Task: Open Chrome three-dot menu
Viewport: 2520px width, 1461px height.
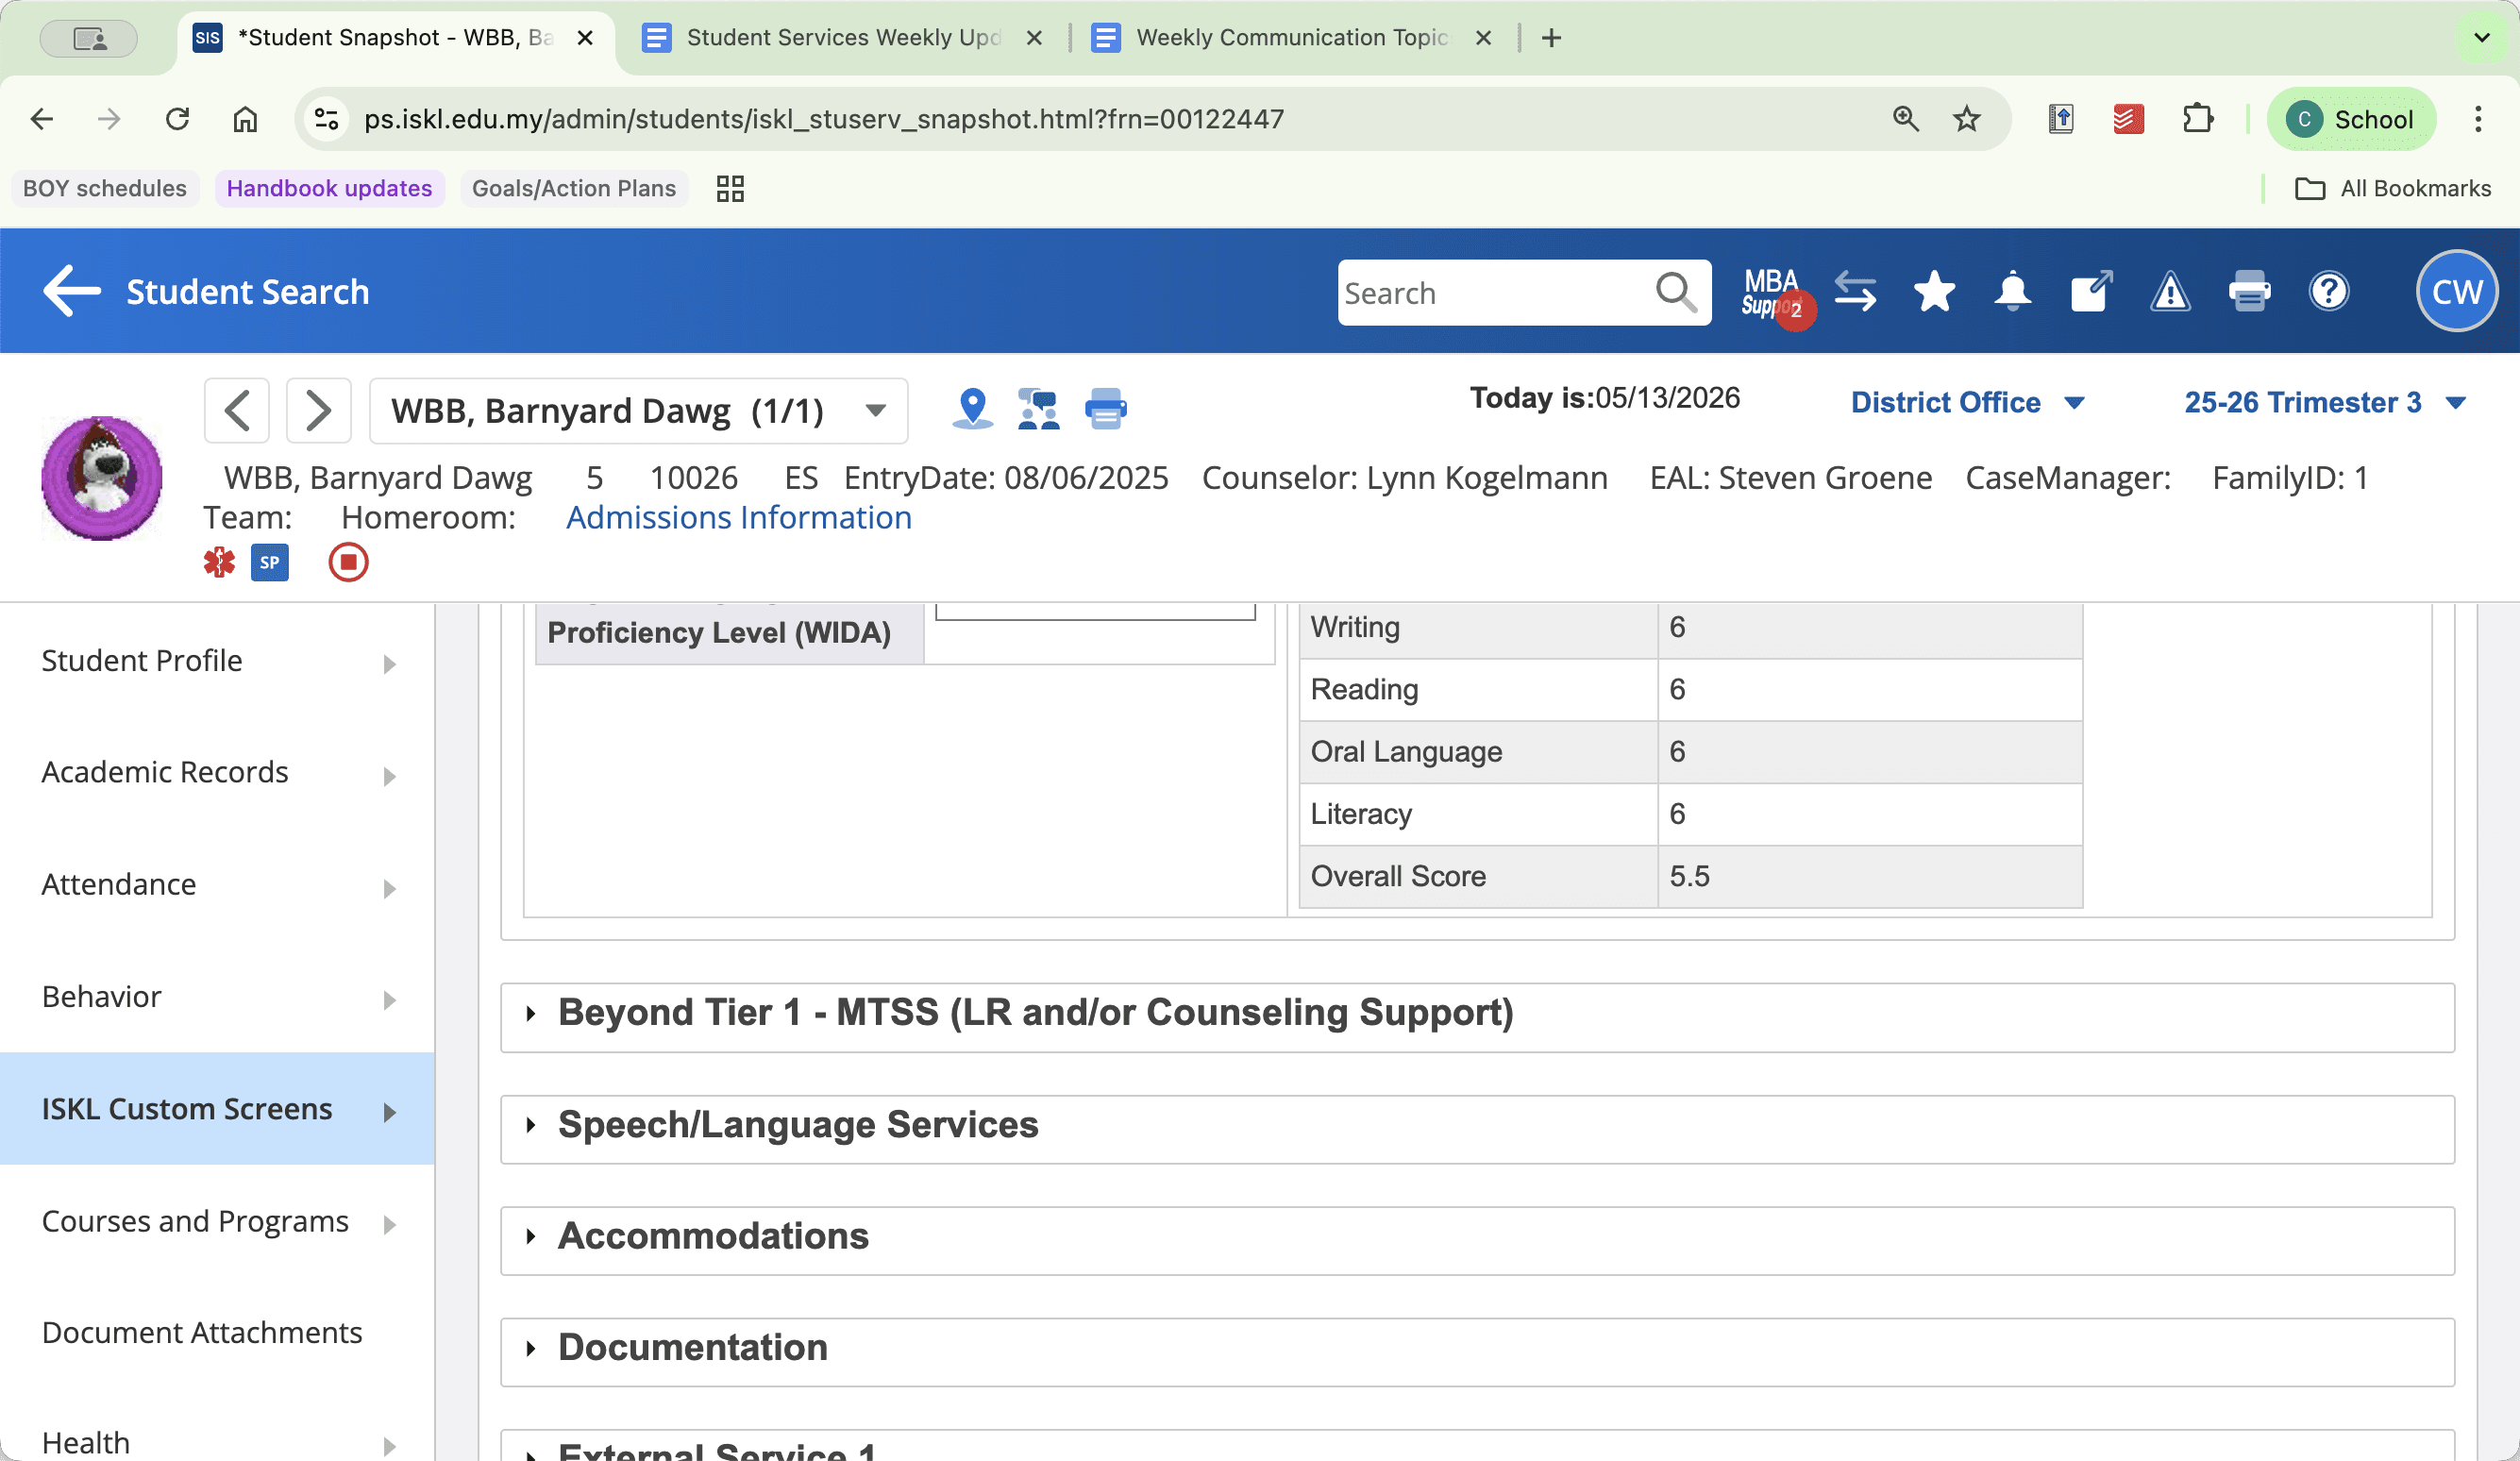Action: (2478, 119)
